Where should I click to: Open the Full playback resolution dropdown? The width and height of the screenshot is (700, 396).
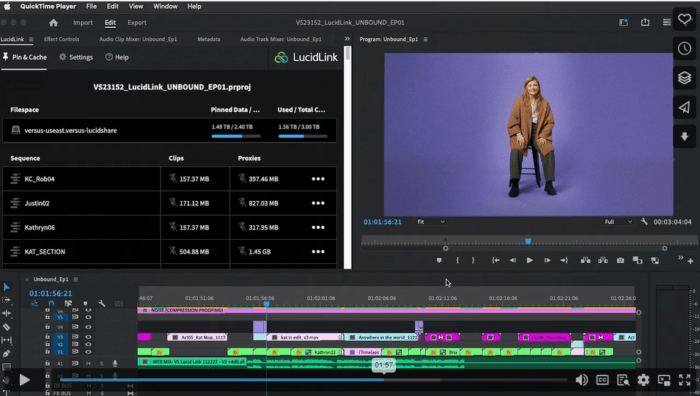pos(618,222)
